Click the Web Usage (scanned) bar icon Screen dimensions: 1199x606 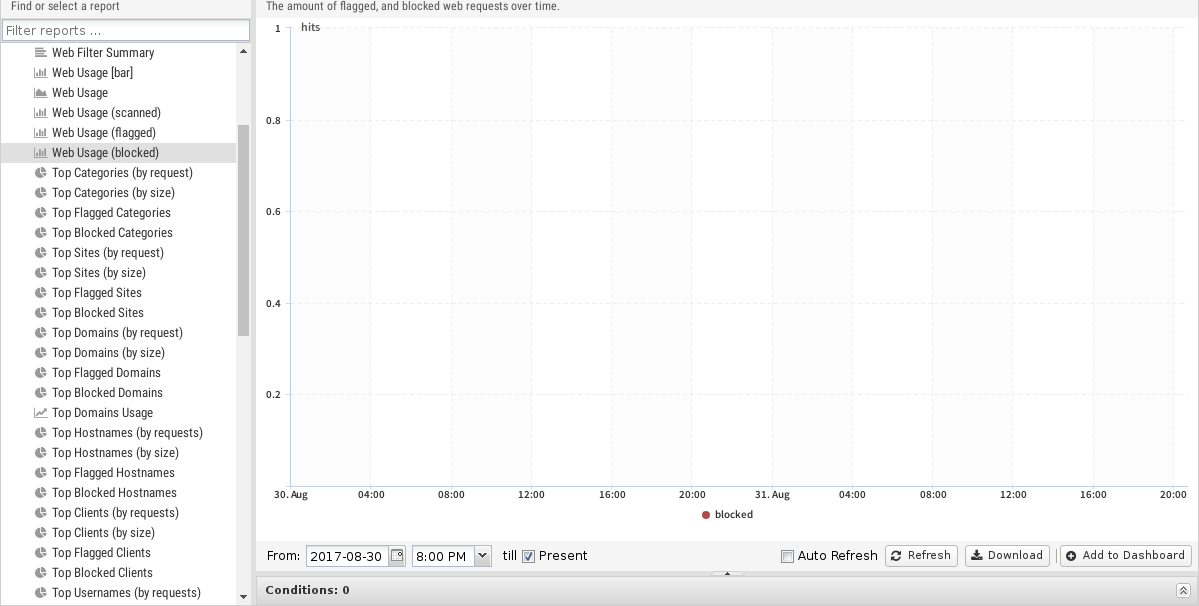41,112
